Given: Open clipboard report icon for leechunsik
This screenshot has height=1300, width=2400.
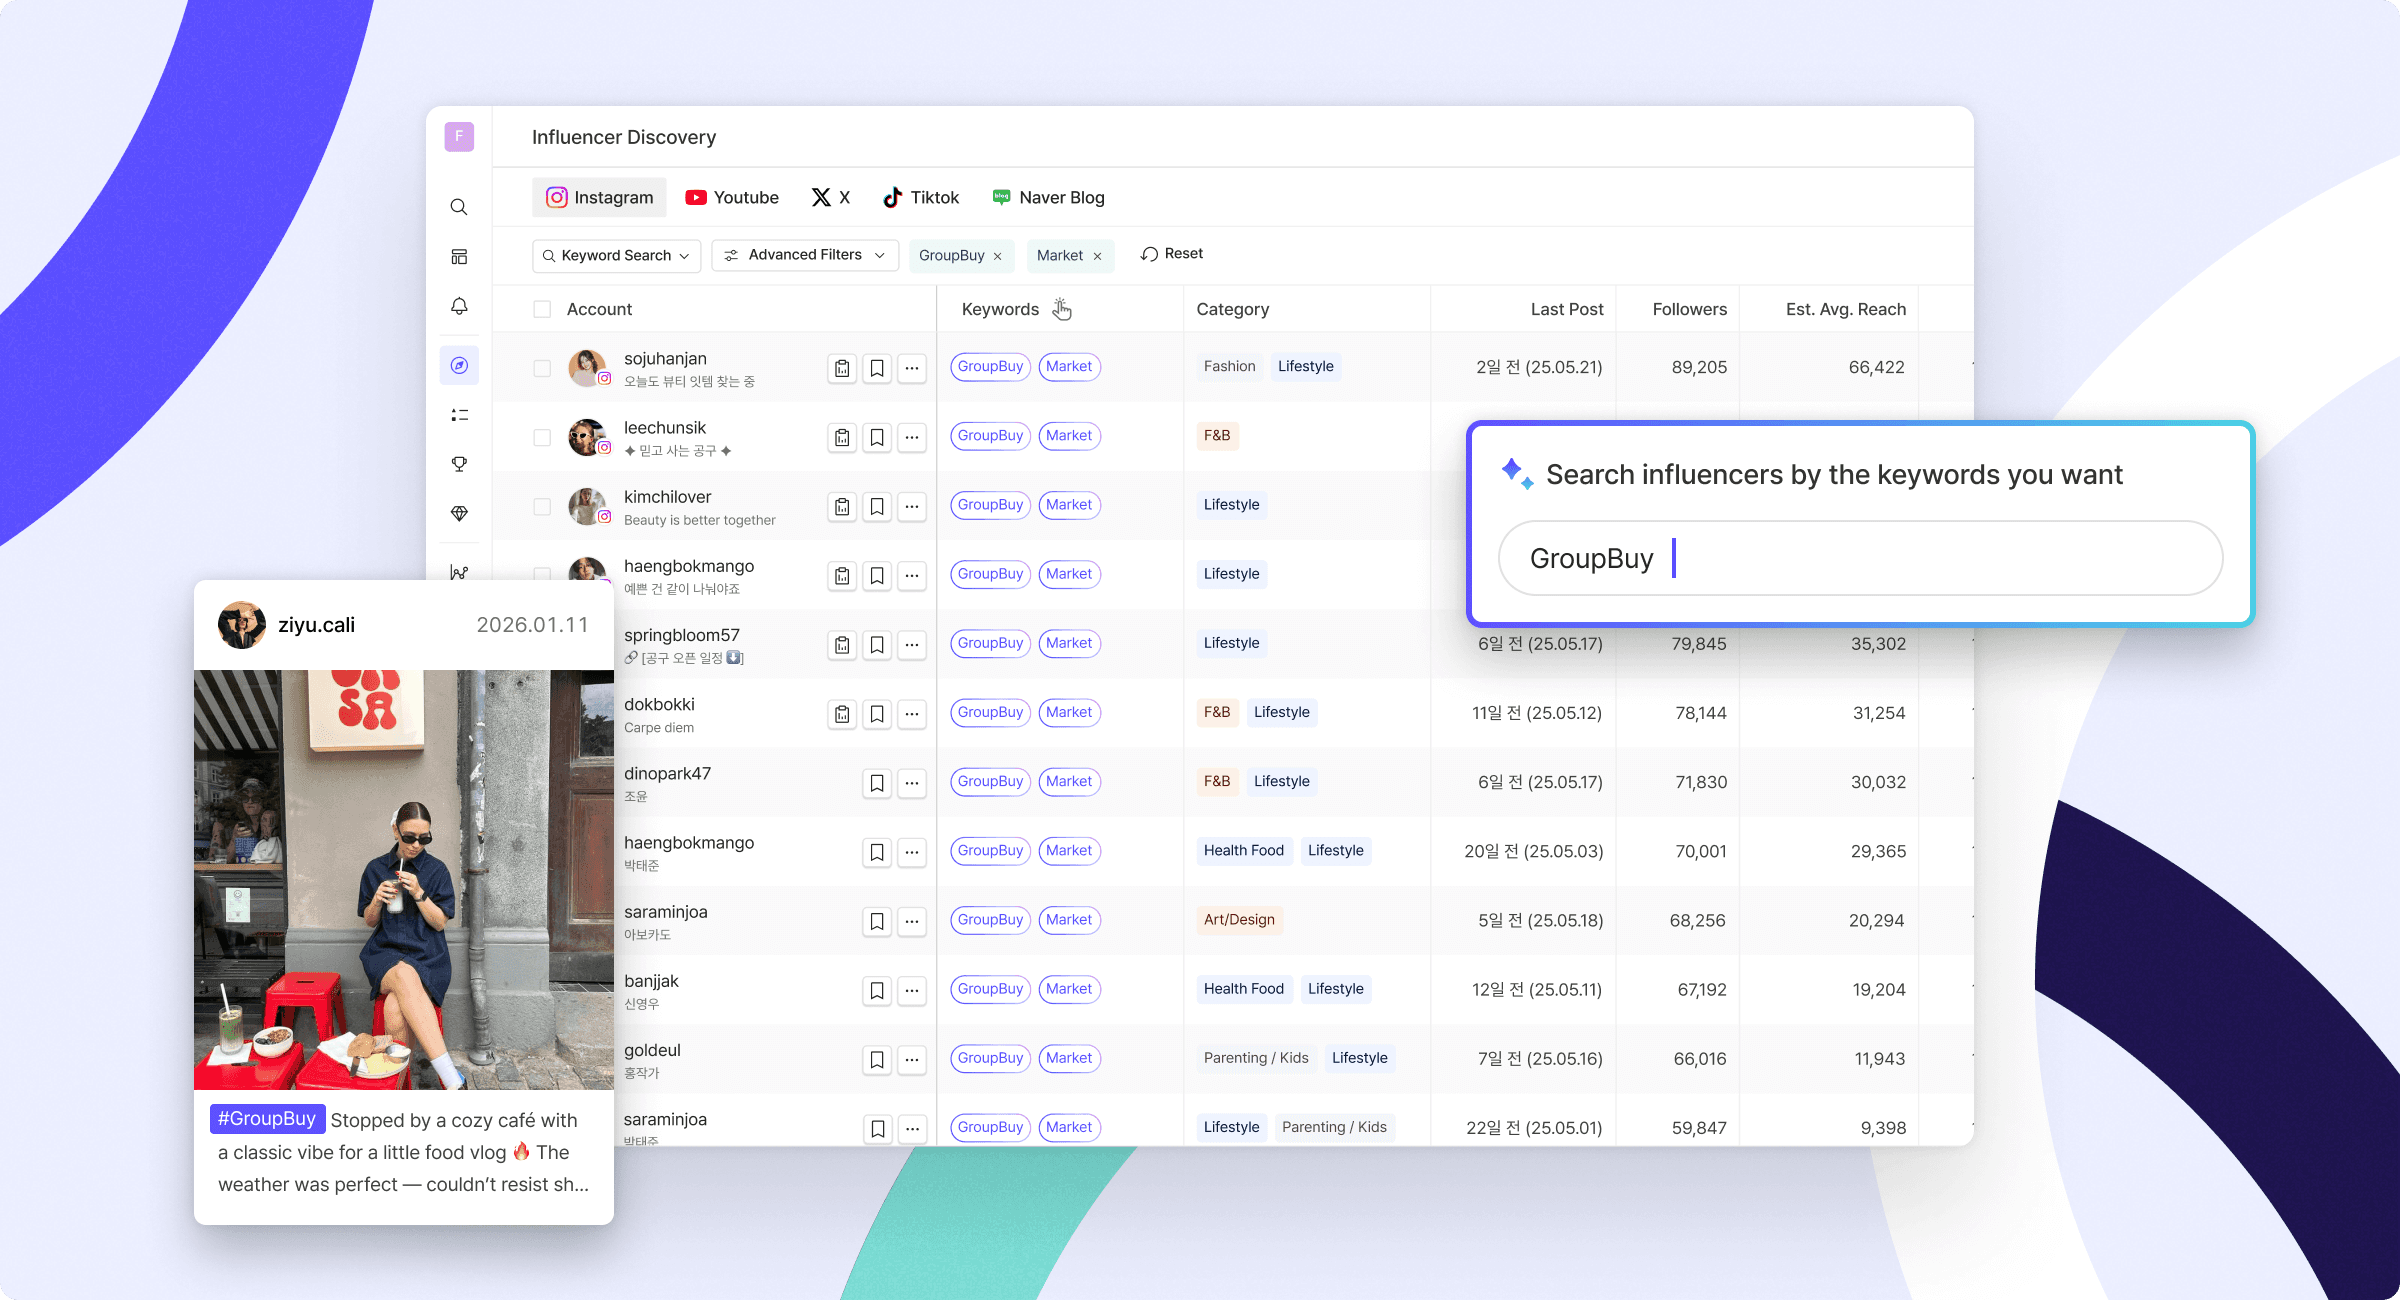Looking at the screenshot, I should [842, 437].
